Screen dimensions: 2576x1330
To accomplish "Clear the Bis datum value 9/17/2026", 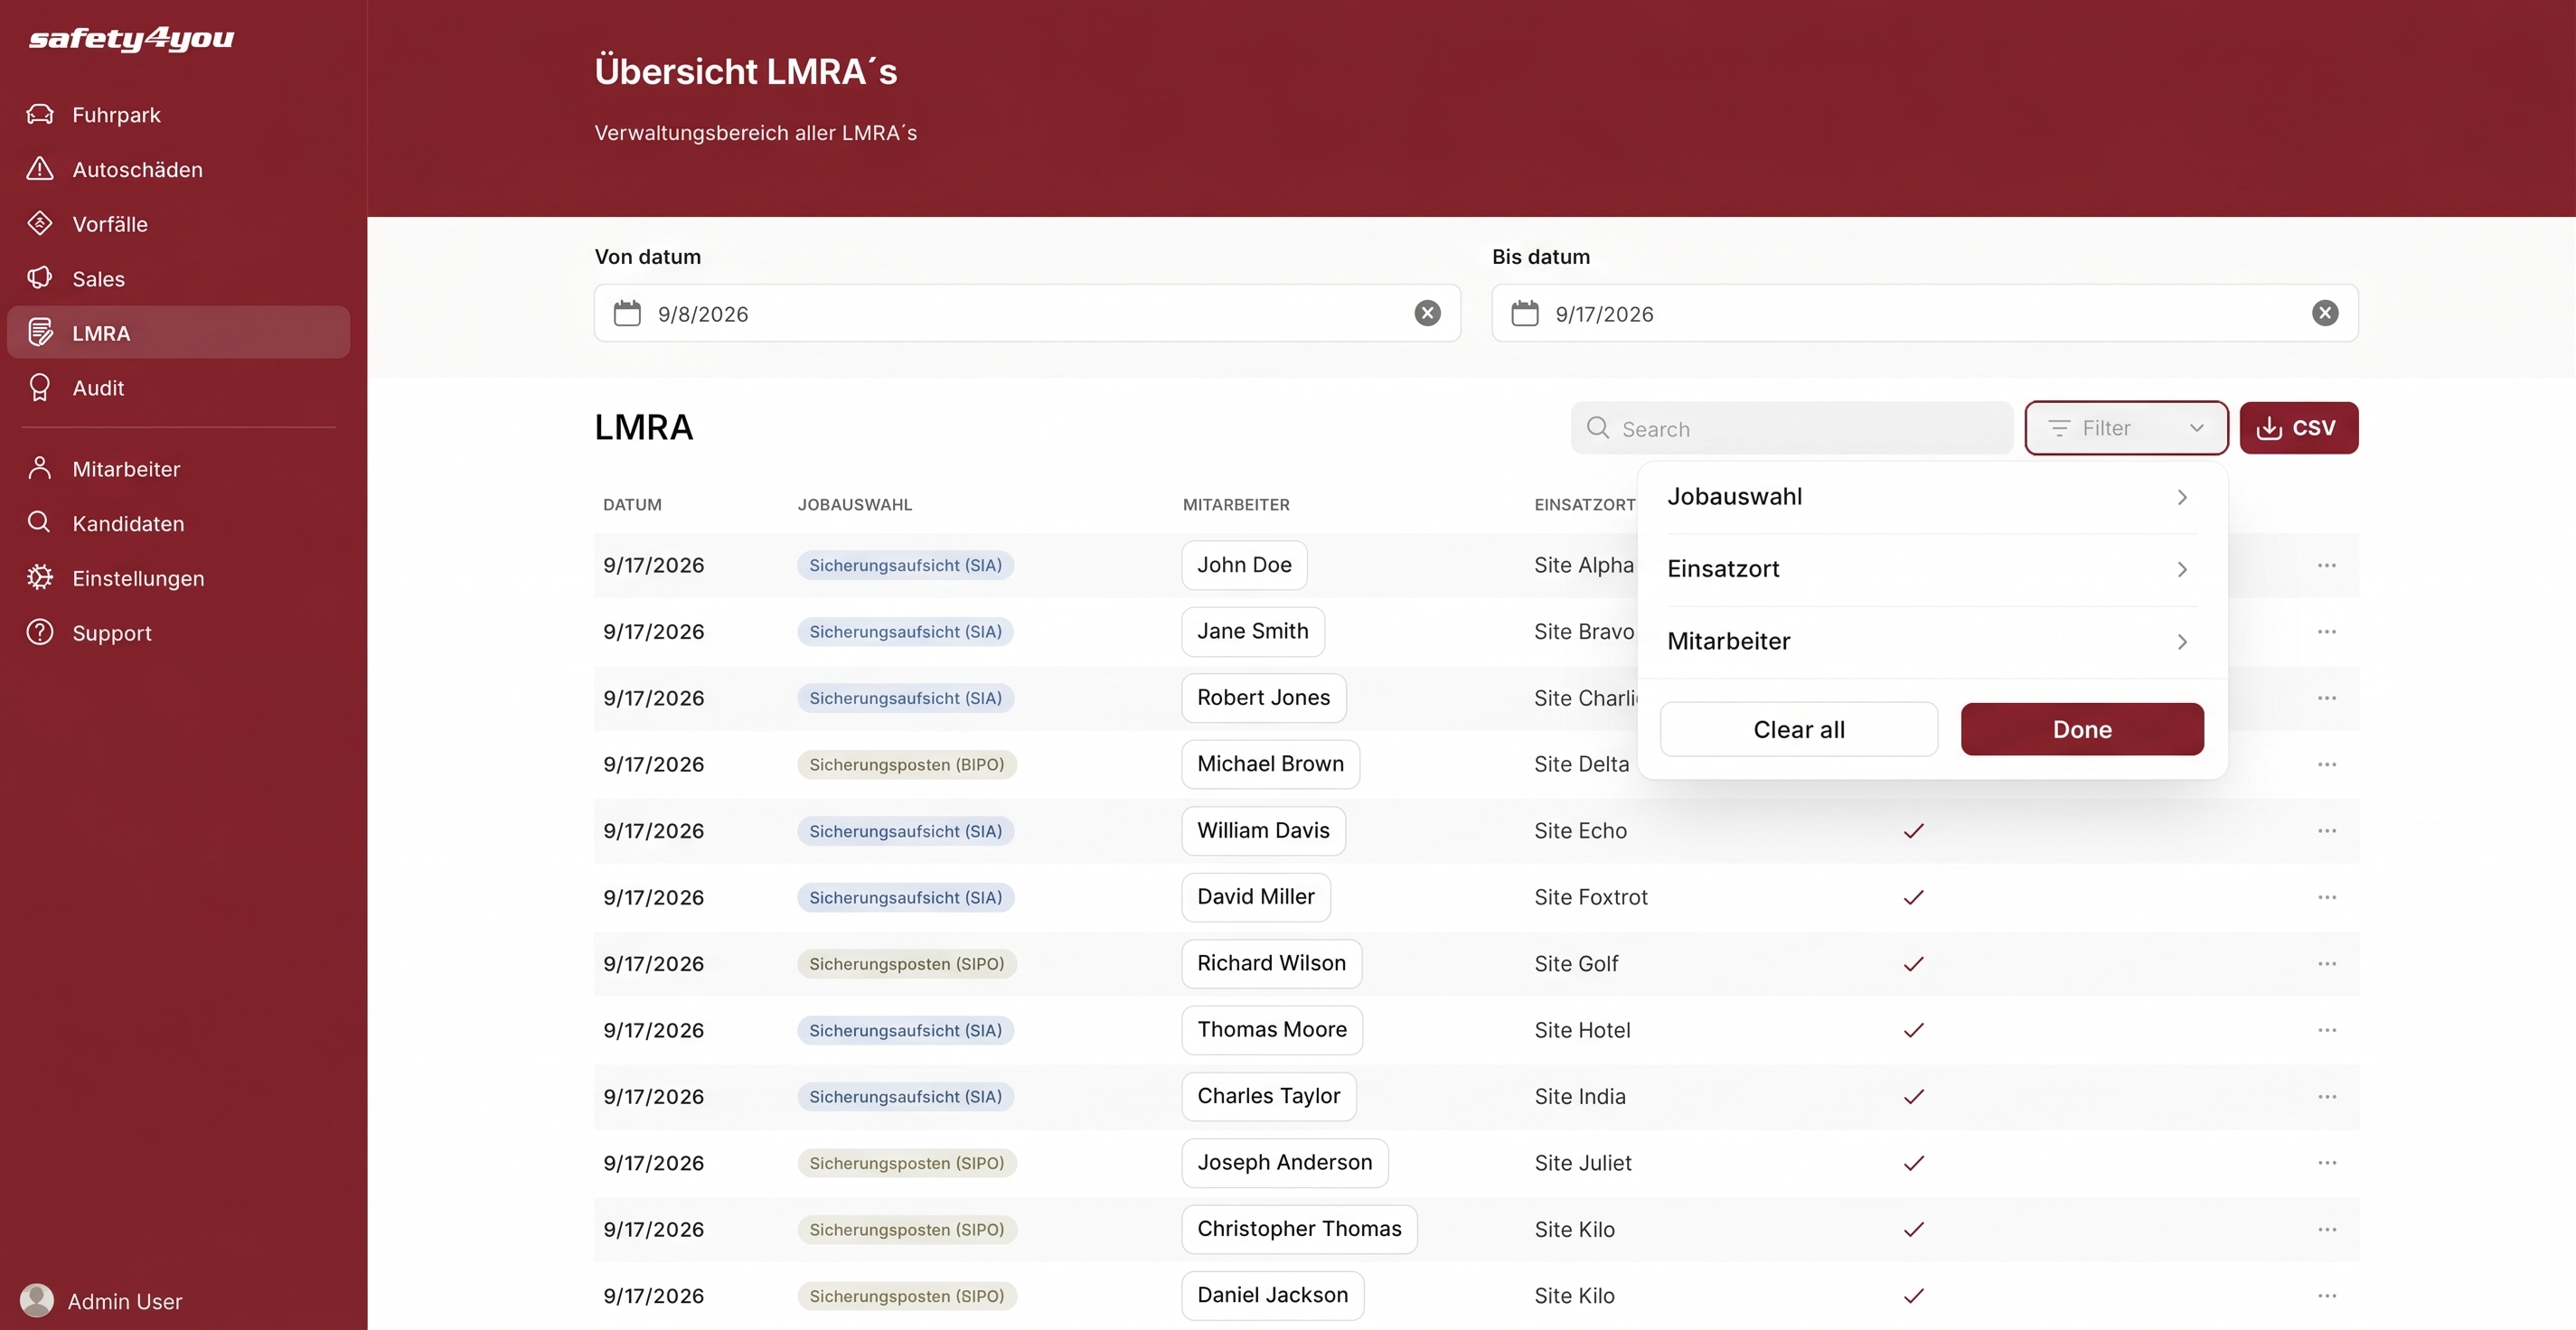I will 2325,313.
